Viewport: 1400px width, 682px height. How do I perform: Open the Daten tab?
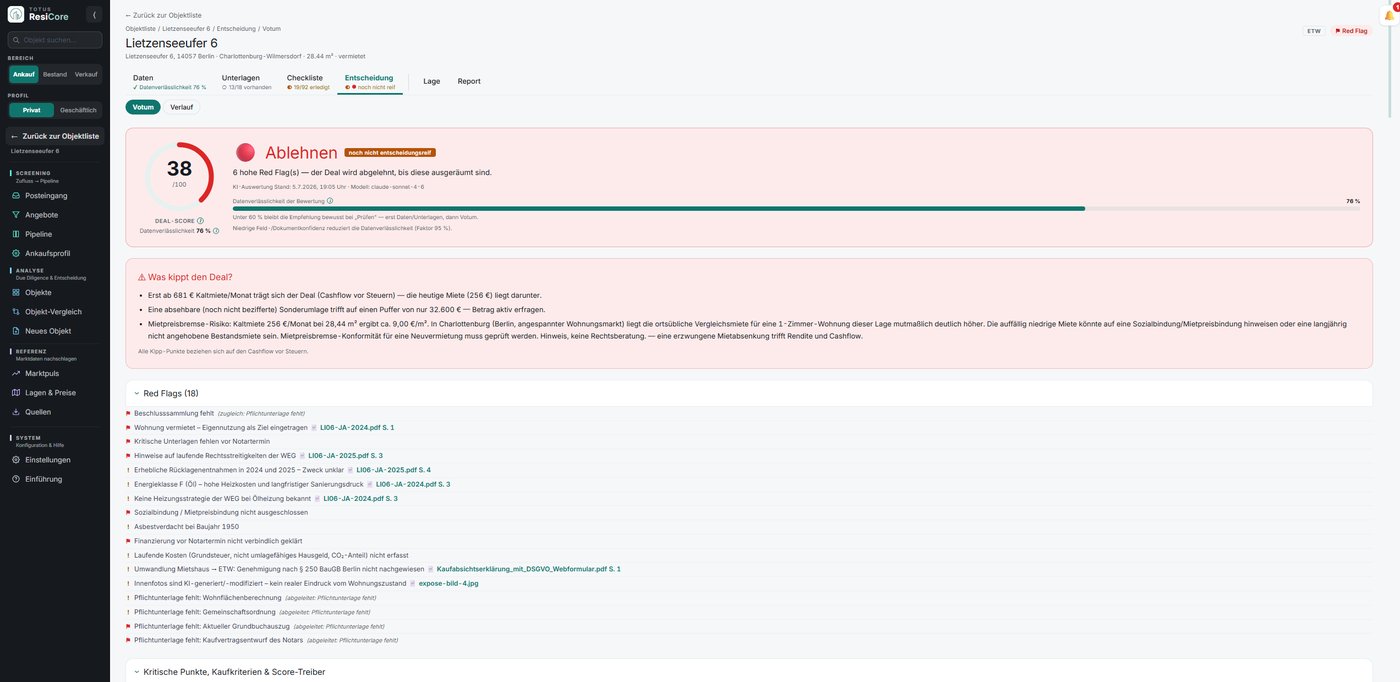171,82
